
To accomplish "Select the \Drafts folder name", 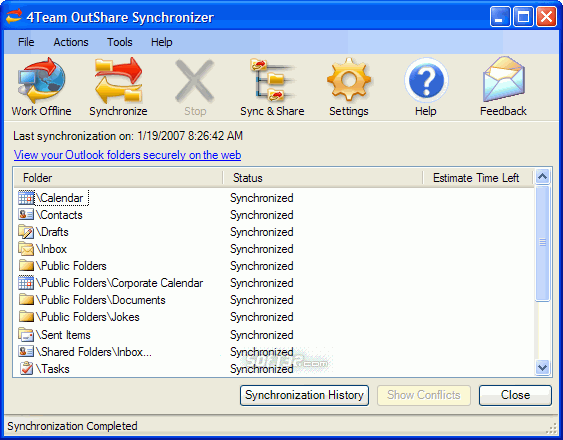I will click(x=52, y=232).
